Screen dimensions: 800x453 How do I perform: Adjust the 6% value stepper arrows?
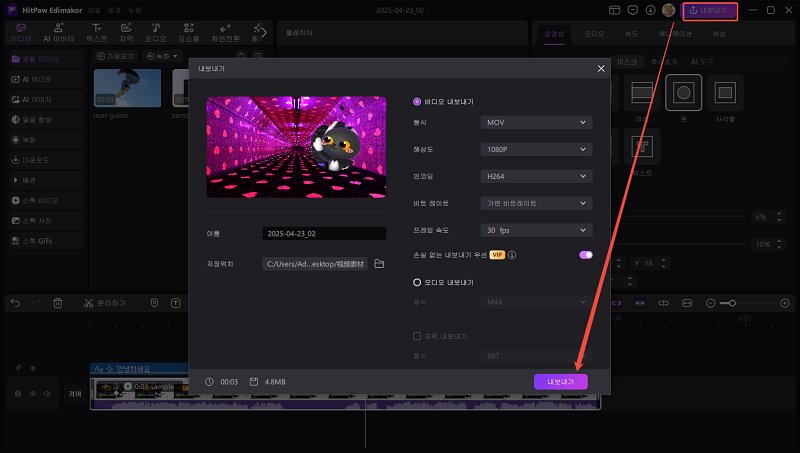(779, 217)
